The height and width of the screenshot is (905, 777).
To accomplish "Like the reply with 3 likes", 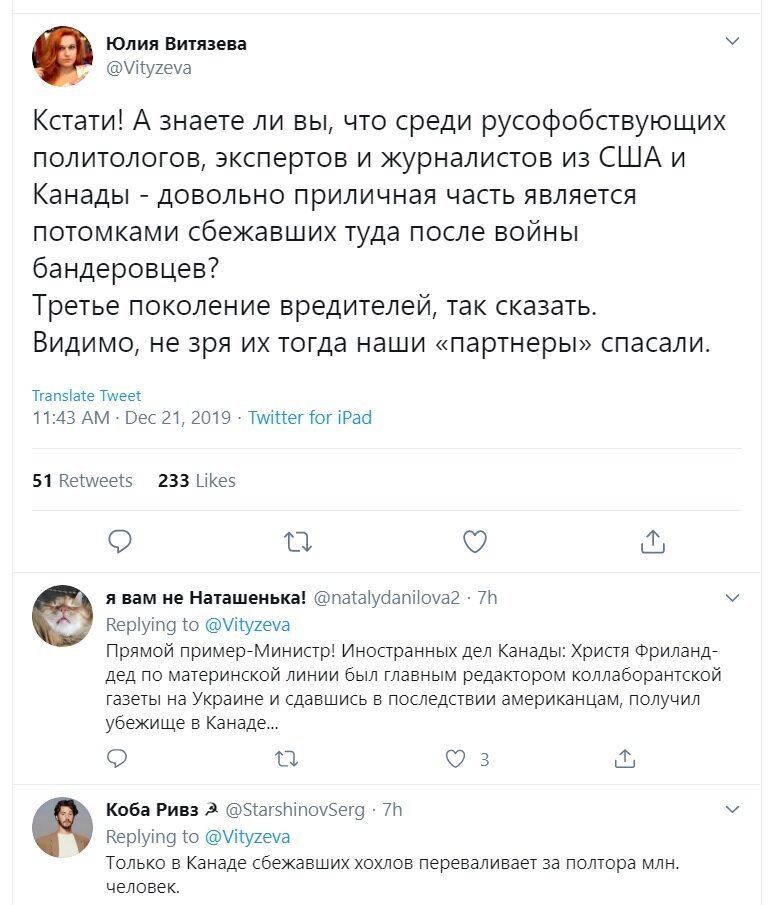I will 455,758.
